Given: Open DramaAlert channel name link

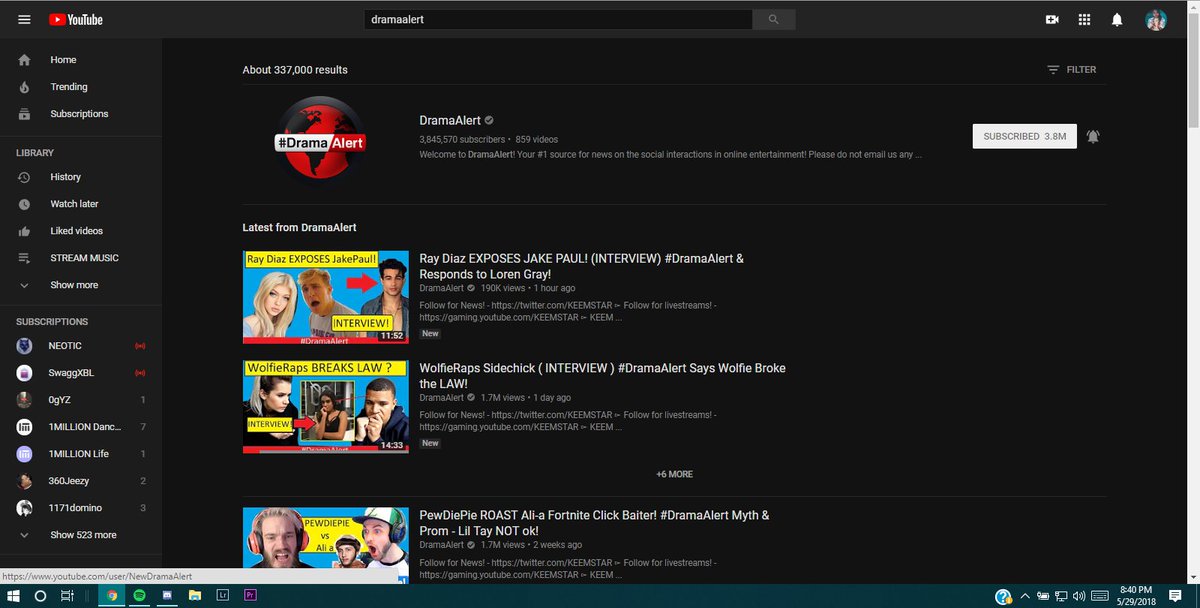Looking at the screenshot, I should [450, 120].
